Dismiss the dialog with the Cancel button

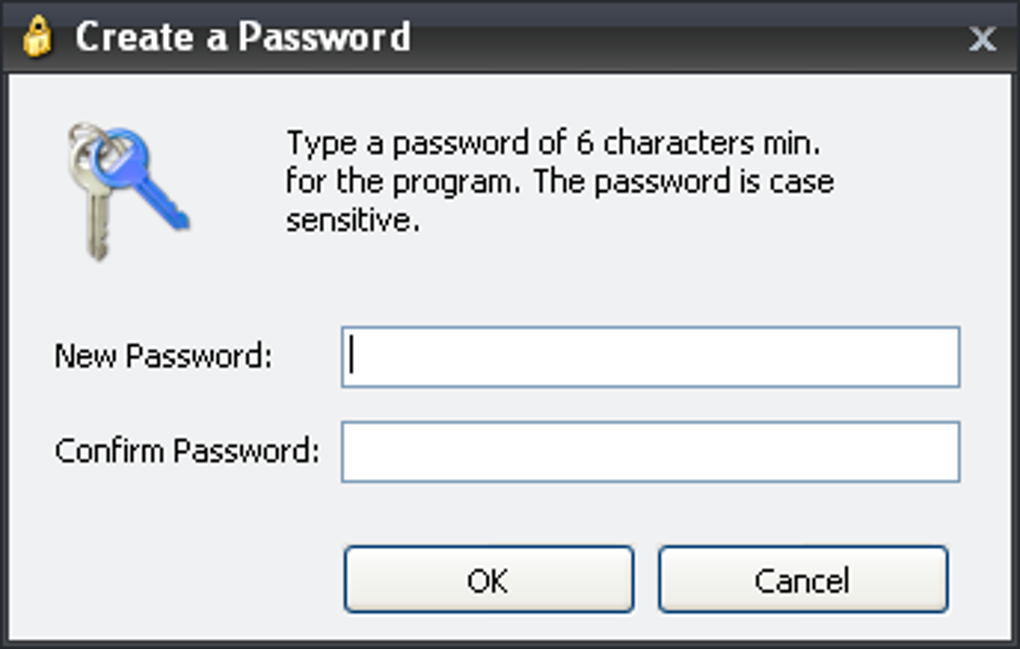point(803,579)
